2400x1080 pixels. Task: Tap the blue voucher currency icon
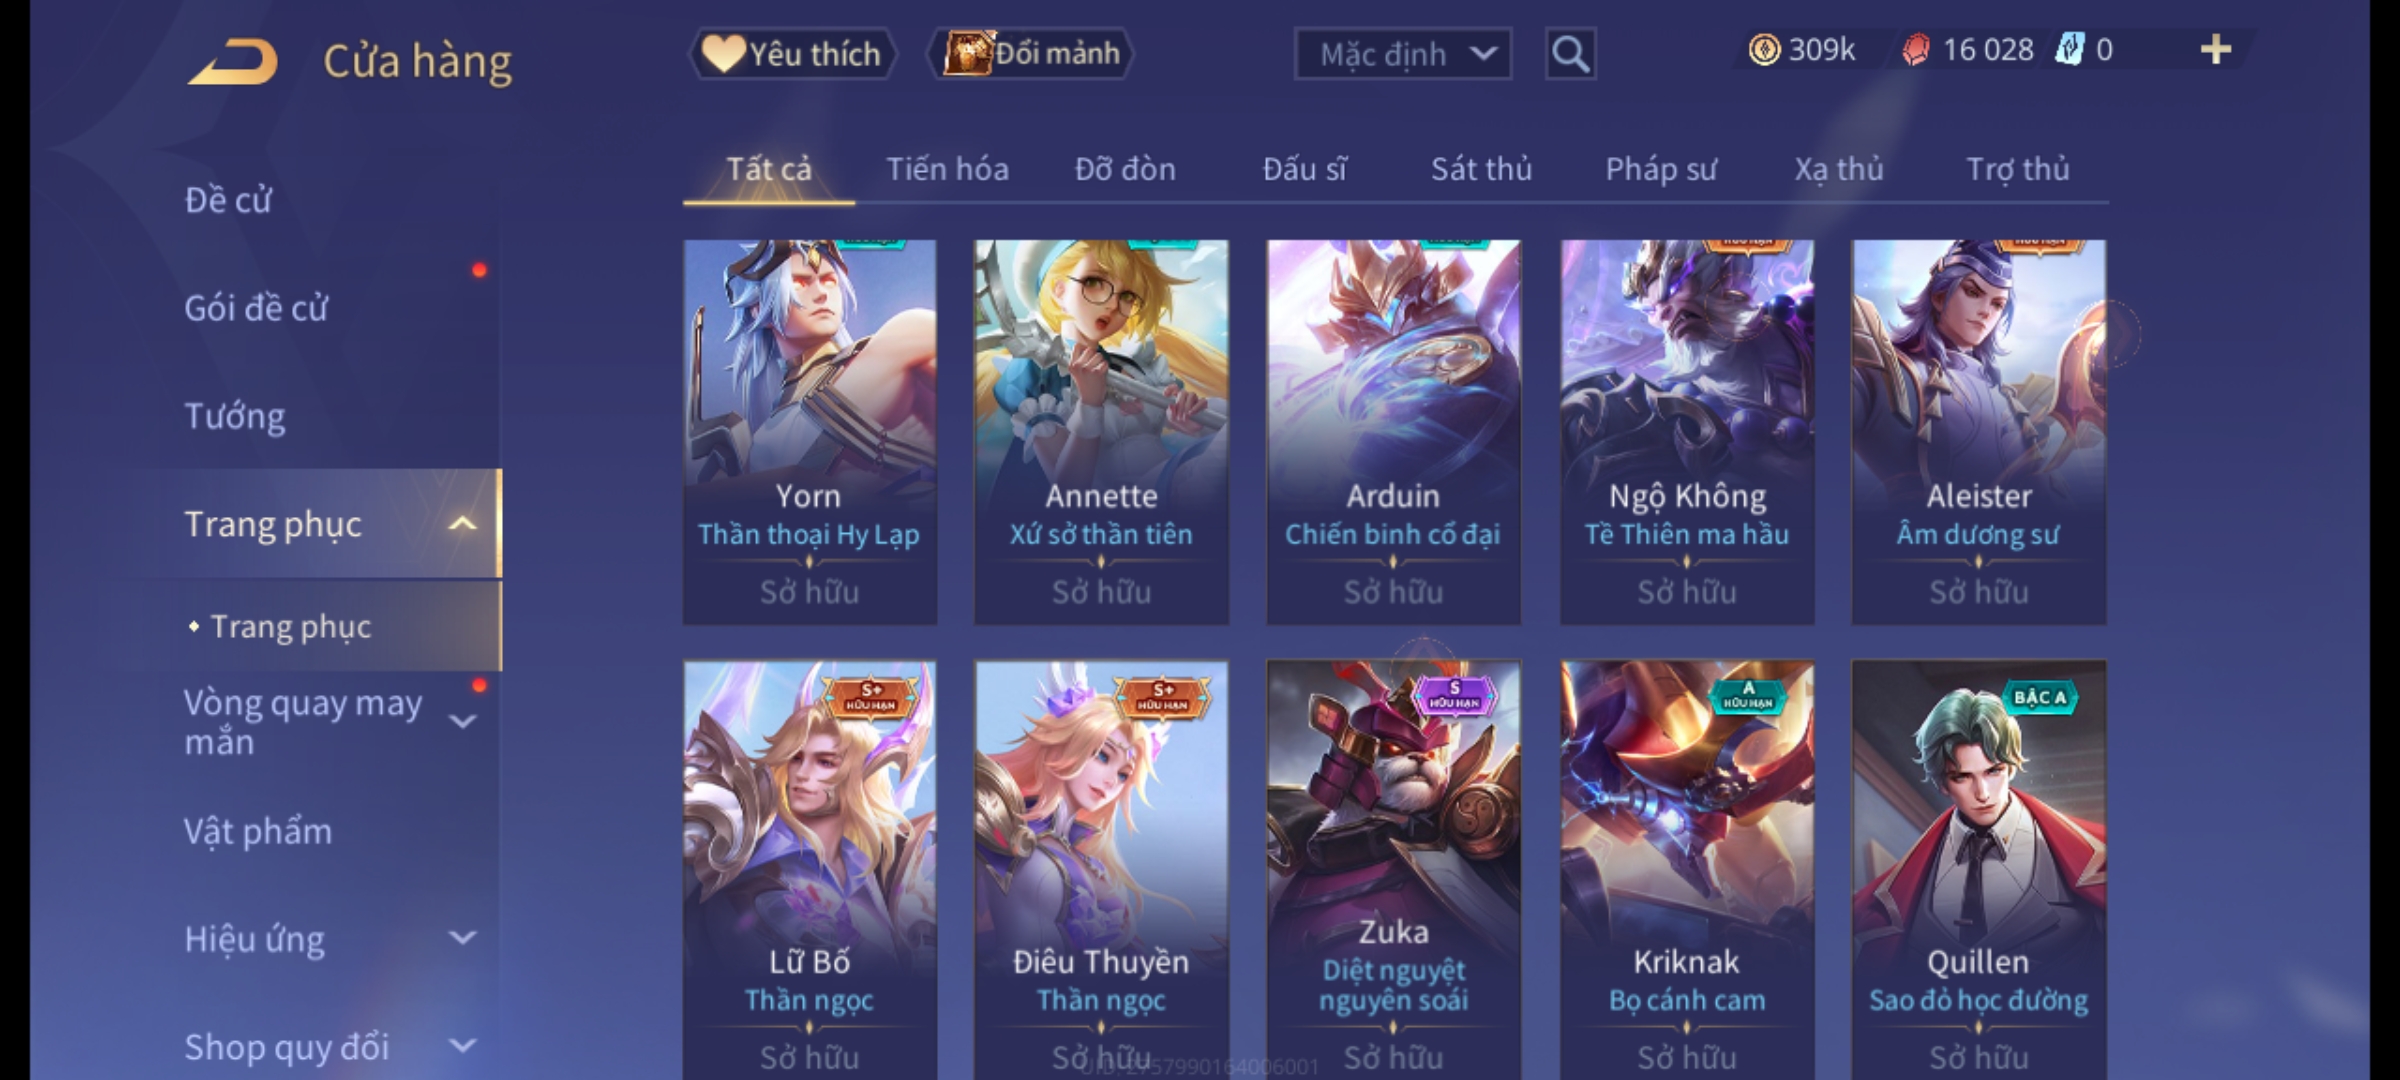pos(2069,50)
